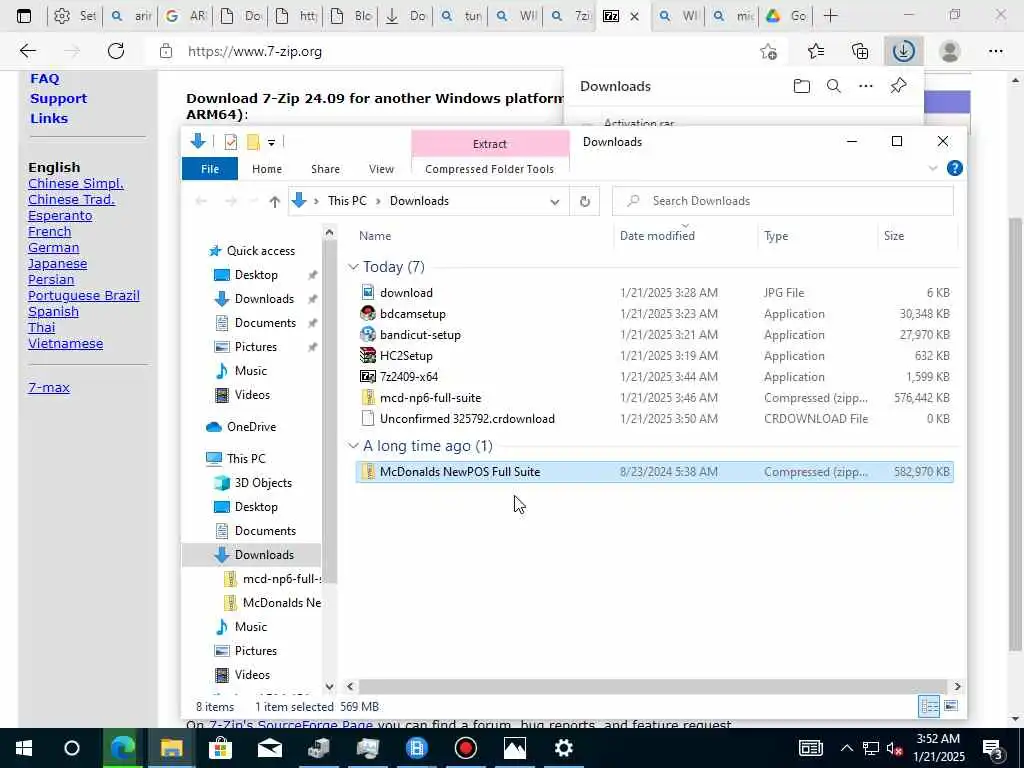Click New folder icon in Explorer quick access toolbar
The height and width of the screenshot is (768, 1024).
click(253, 142)
